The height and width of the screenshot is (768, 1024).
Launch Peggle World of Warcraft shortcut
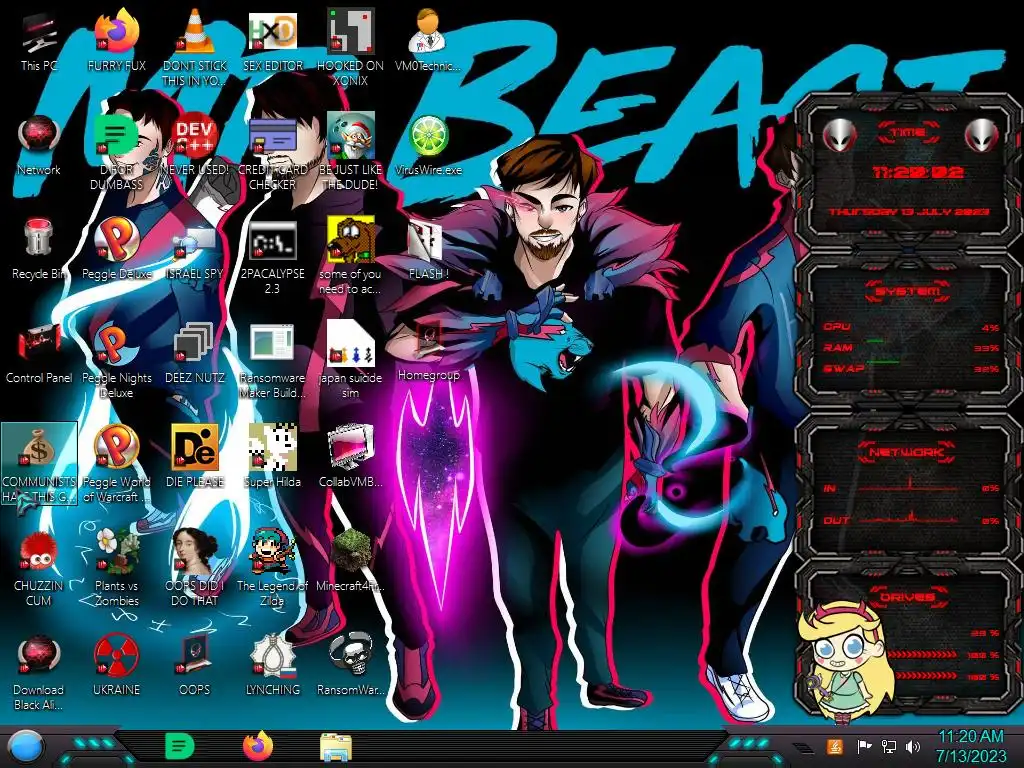pyautogui.click(x=116, y=464)
